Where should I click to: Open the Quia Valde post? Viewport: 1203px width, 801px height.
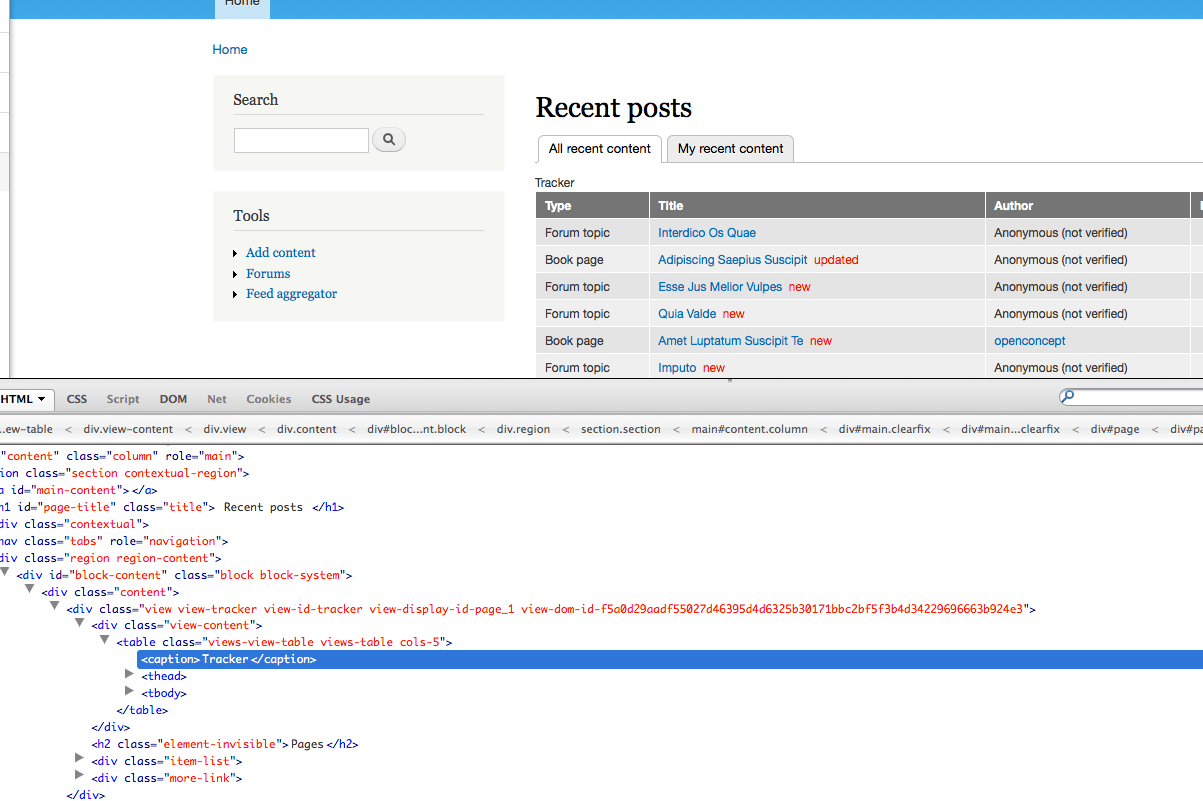pos(687,314)
